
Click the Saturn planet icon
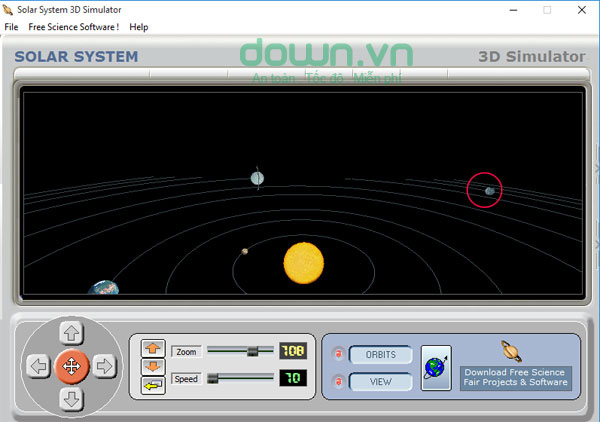click(511, 351)
